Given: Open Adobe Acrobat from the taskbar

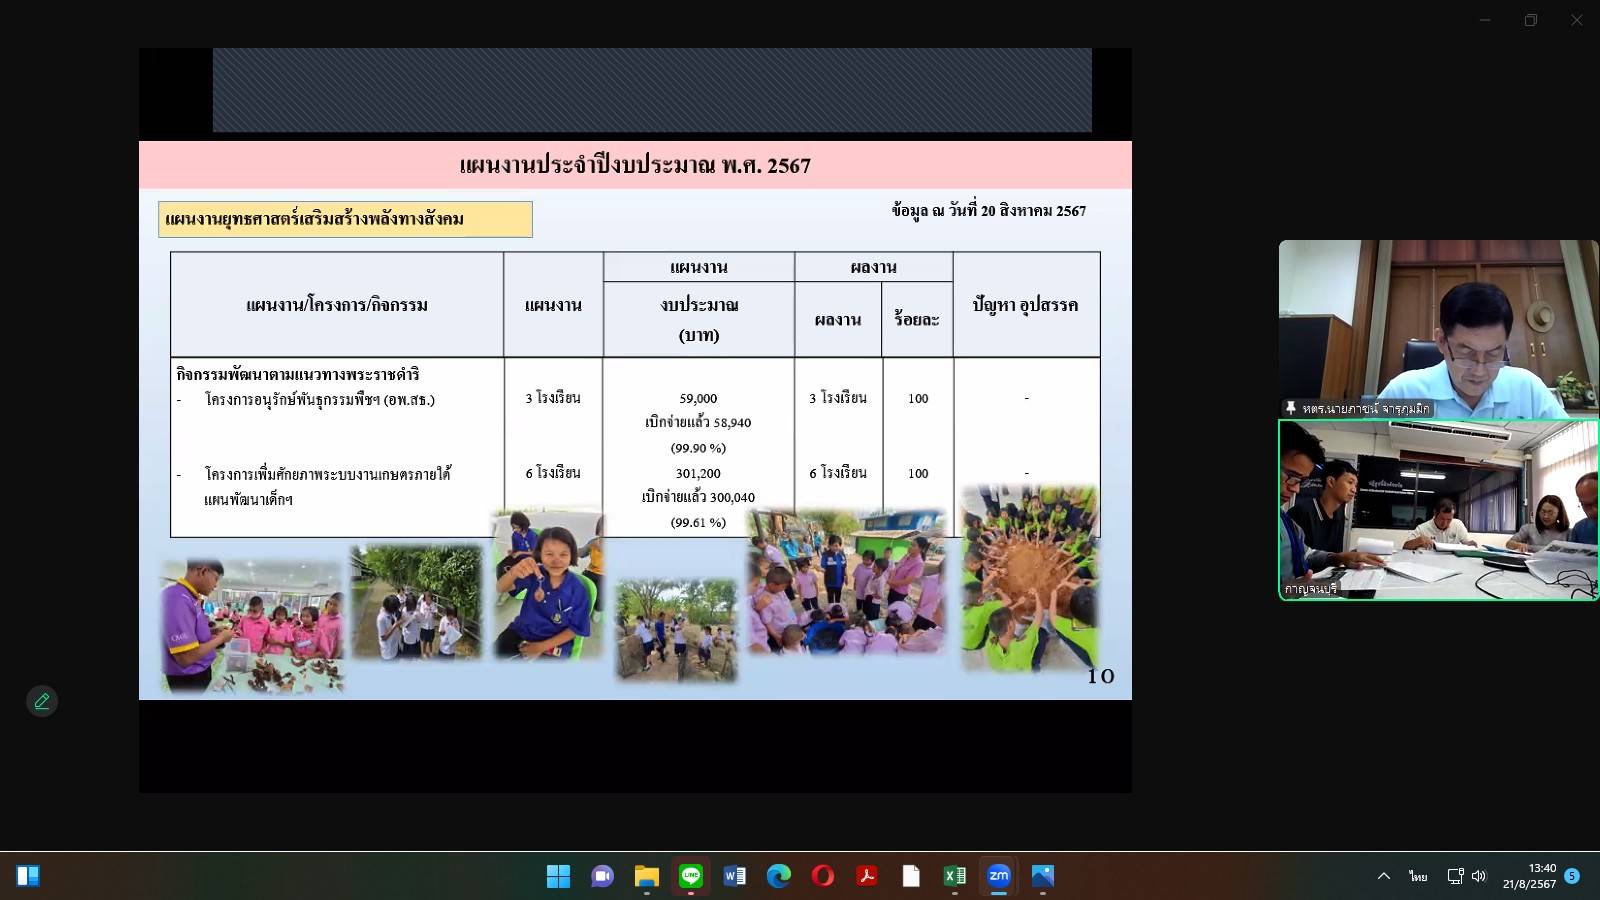Looking at the screenshot, I should (x=866, y=876).
